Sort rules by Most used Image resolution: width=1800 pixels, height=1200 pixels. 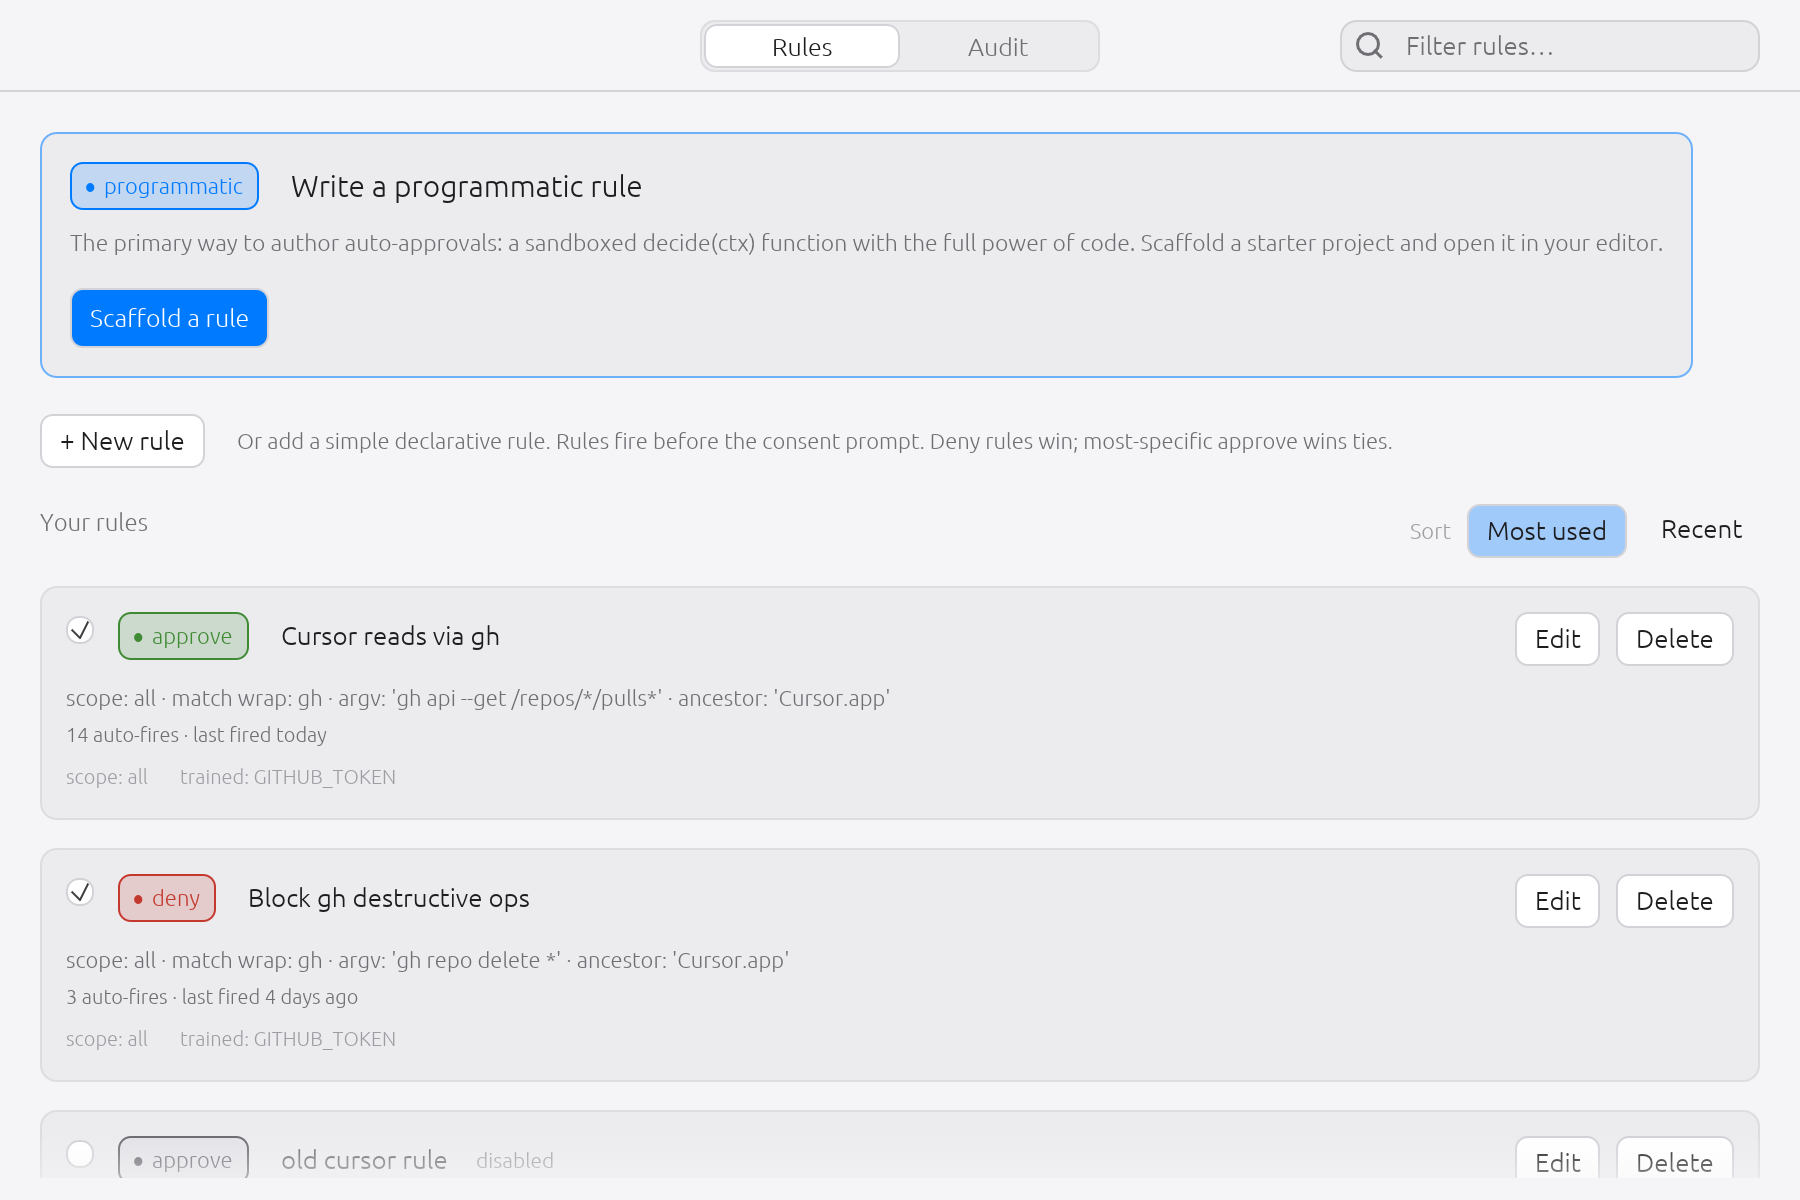[1546, 531]
